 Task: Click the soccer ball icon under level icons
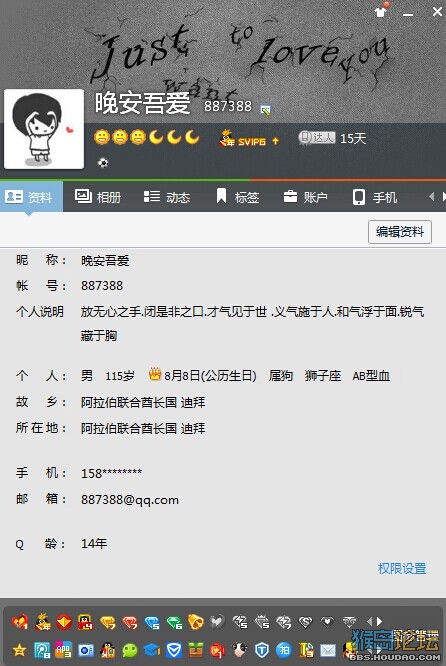103,163
